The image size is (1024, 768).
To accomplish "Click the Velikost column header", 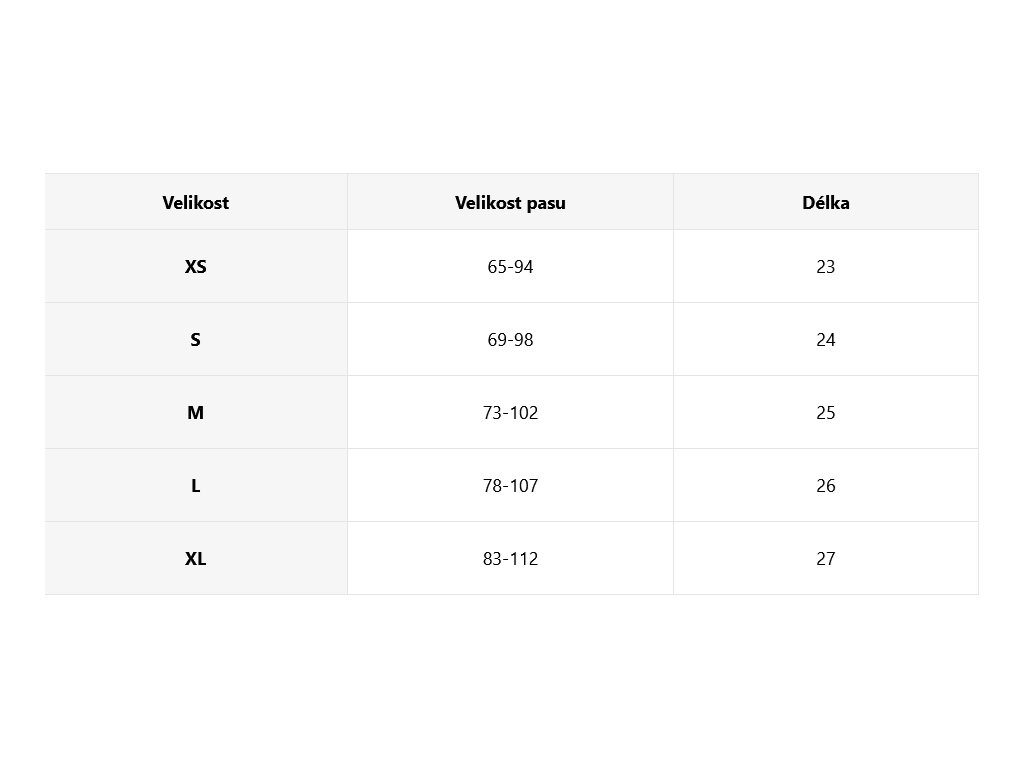I will pyautogui.click(x=196, y=202).
